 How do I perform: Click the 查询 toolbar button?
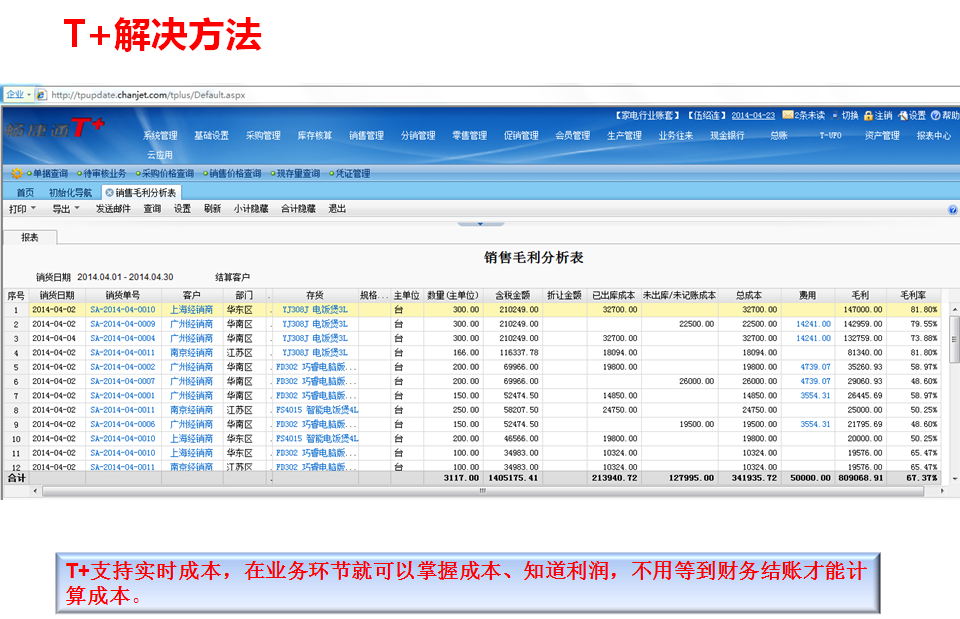pos(152,209)
